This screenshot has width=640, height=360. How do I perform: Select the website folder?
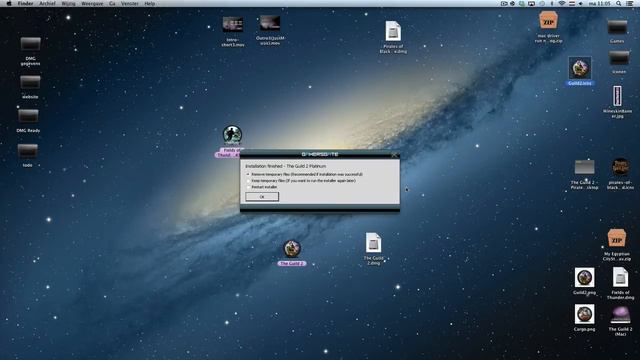click(30, 83)
